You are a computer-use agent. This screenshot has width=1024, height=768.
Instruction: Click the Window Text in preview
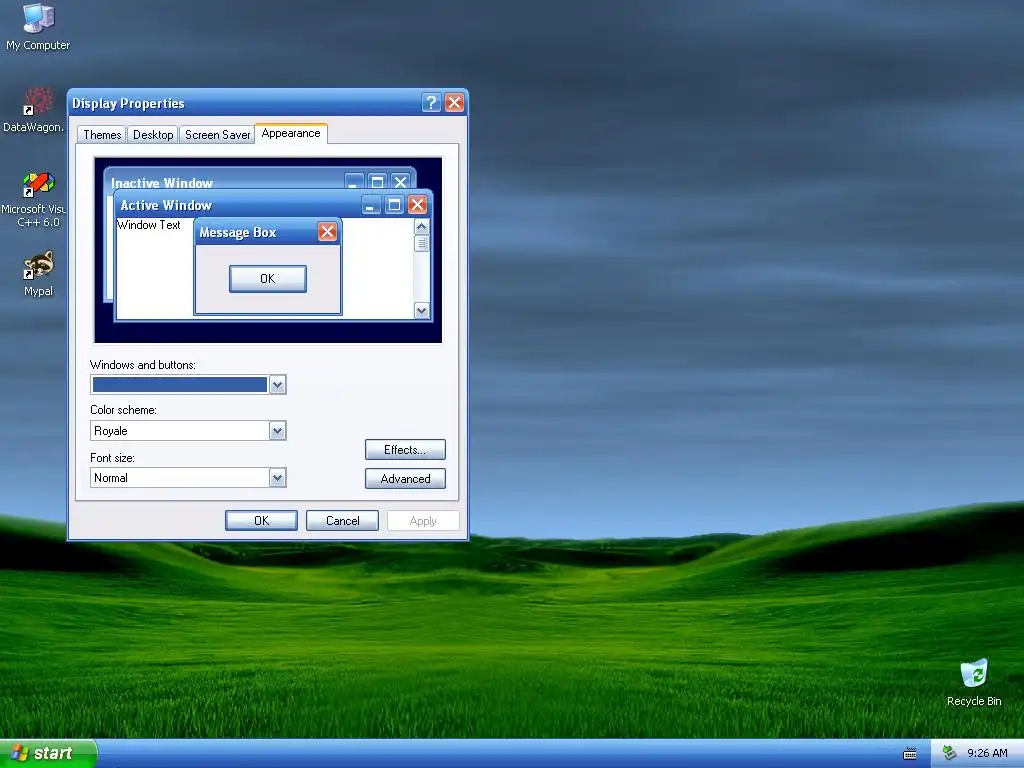click(x=149, y=225)
